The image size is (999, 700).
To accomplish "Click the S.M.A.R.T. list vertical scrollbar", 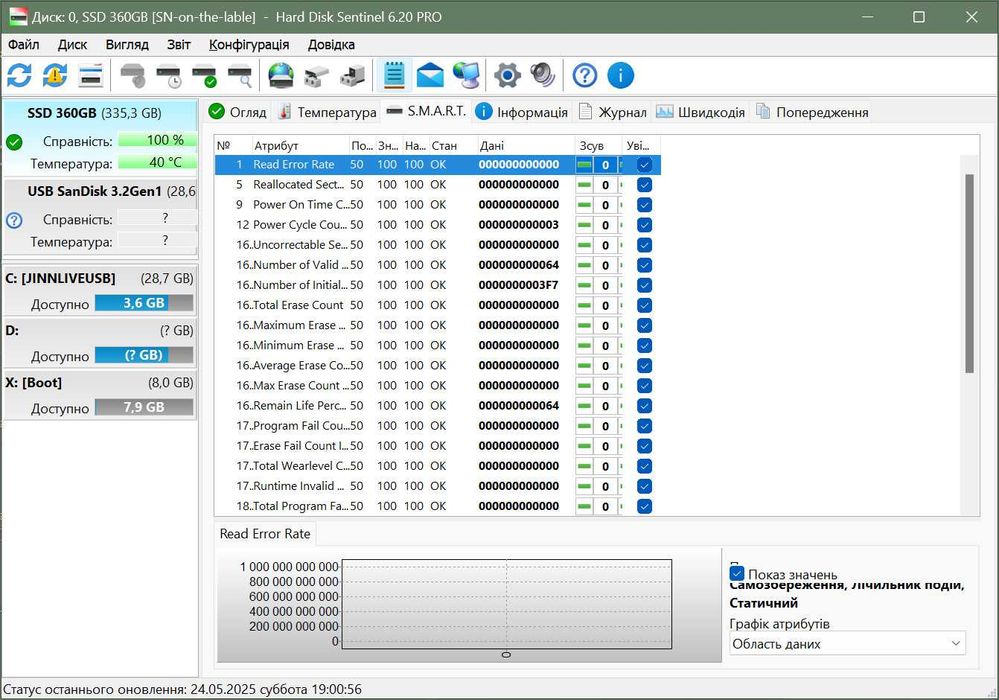I will pos(968,272).
